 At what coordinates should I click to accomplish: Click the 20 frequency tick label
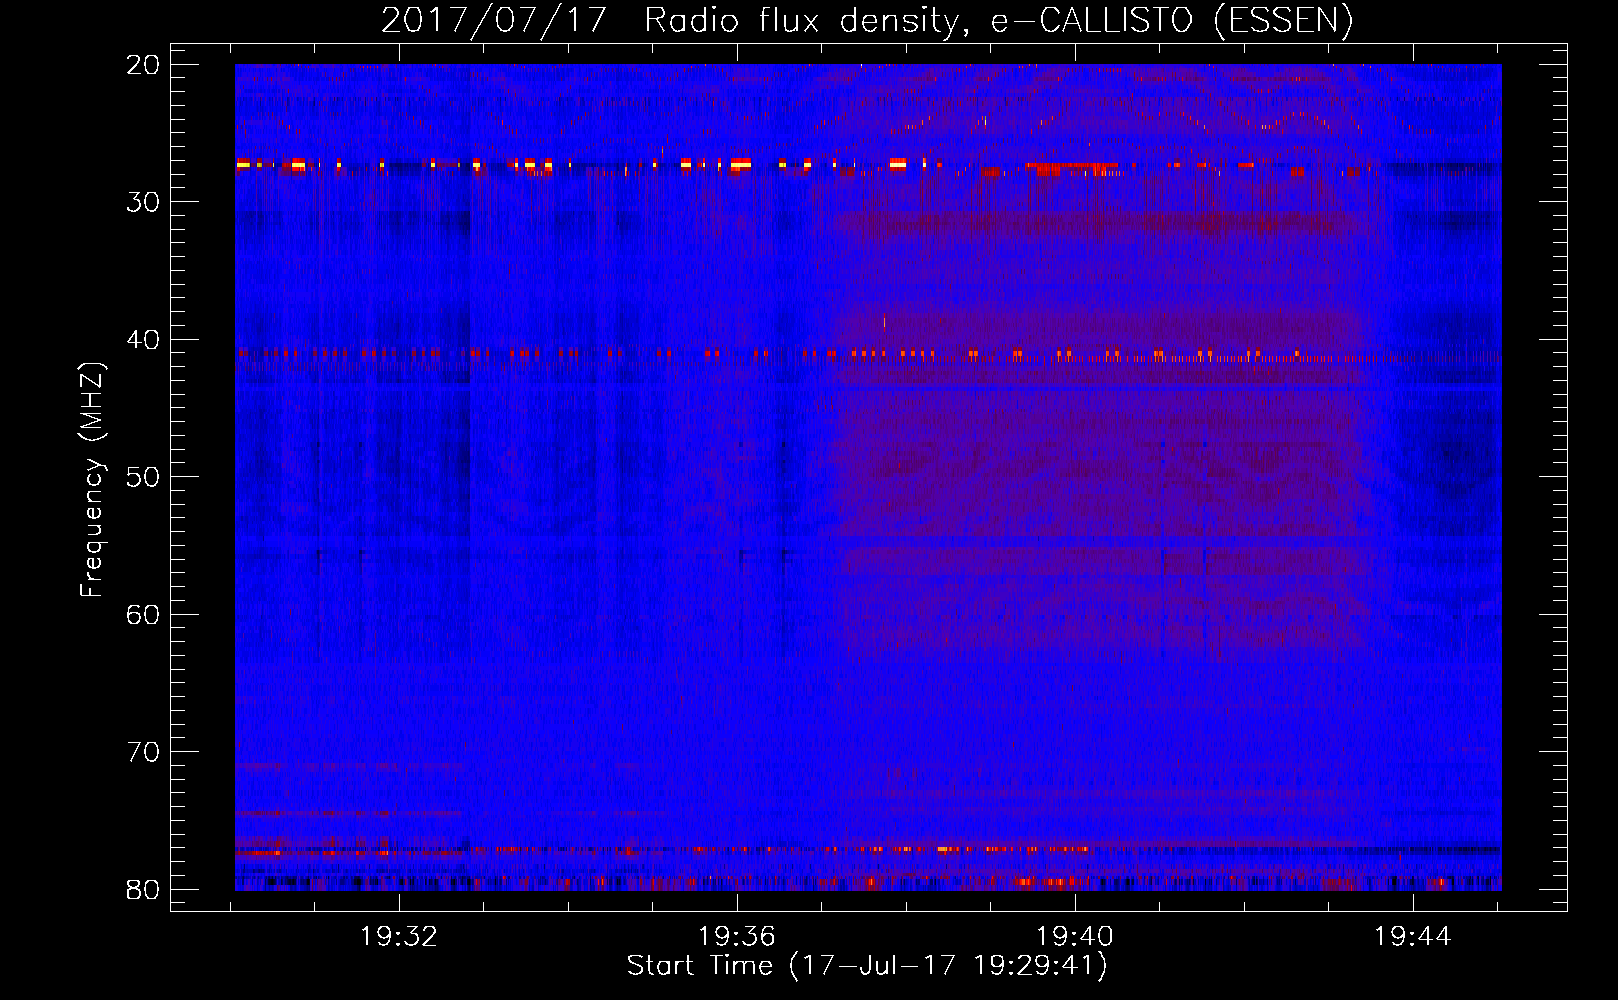pos(143,65)
